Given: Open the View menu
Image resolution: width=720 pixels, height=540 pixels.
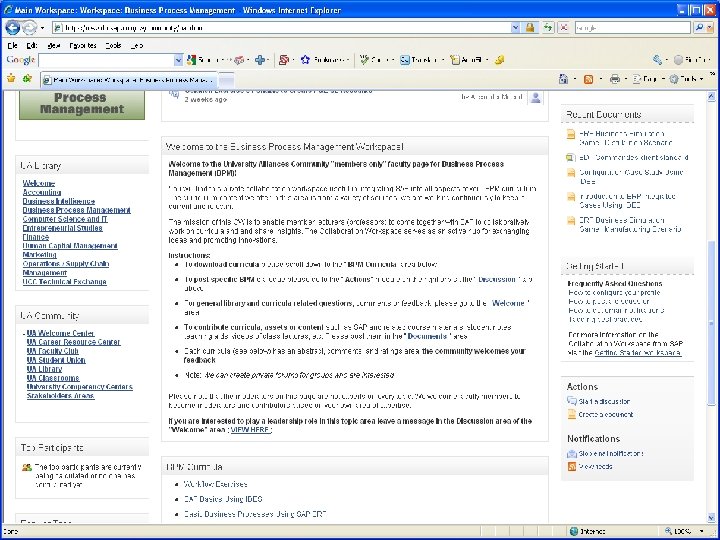Looking at the screenshot, I should coord(54,45).
